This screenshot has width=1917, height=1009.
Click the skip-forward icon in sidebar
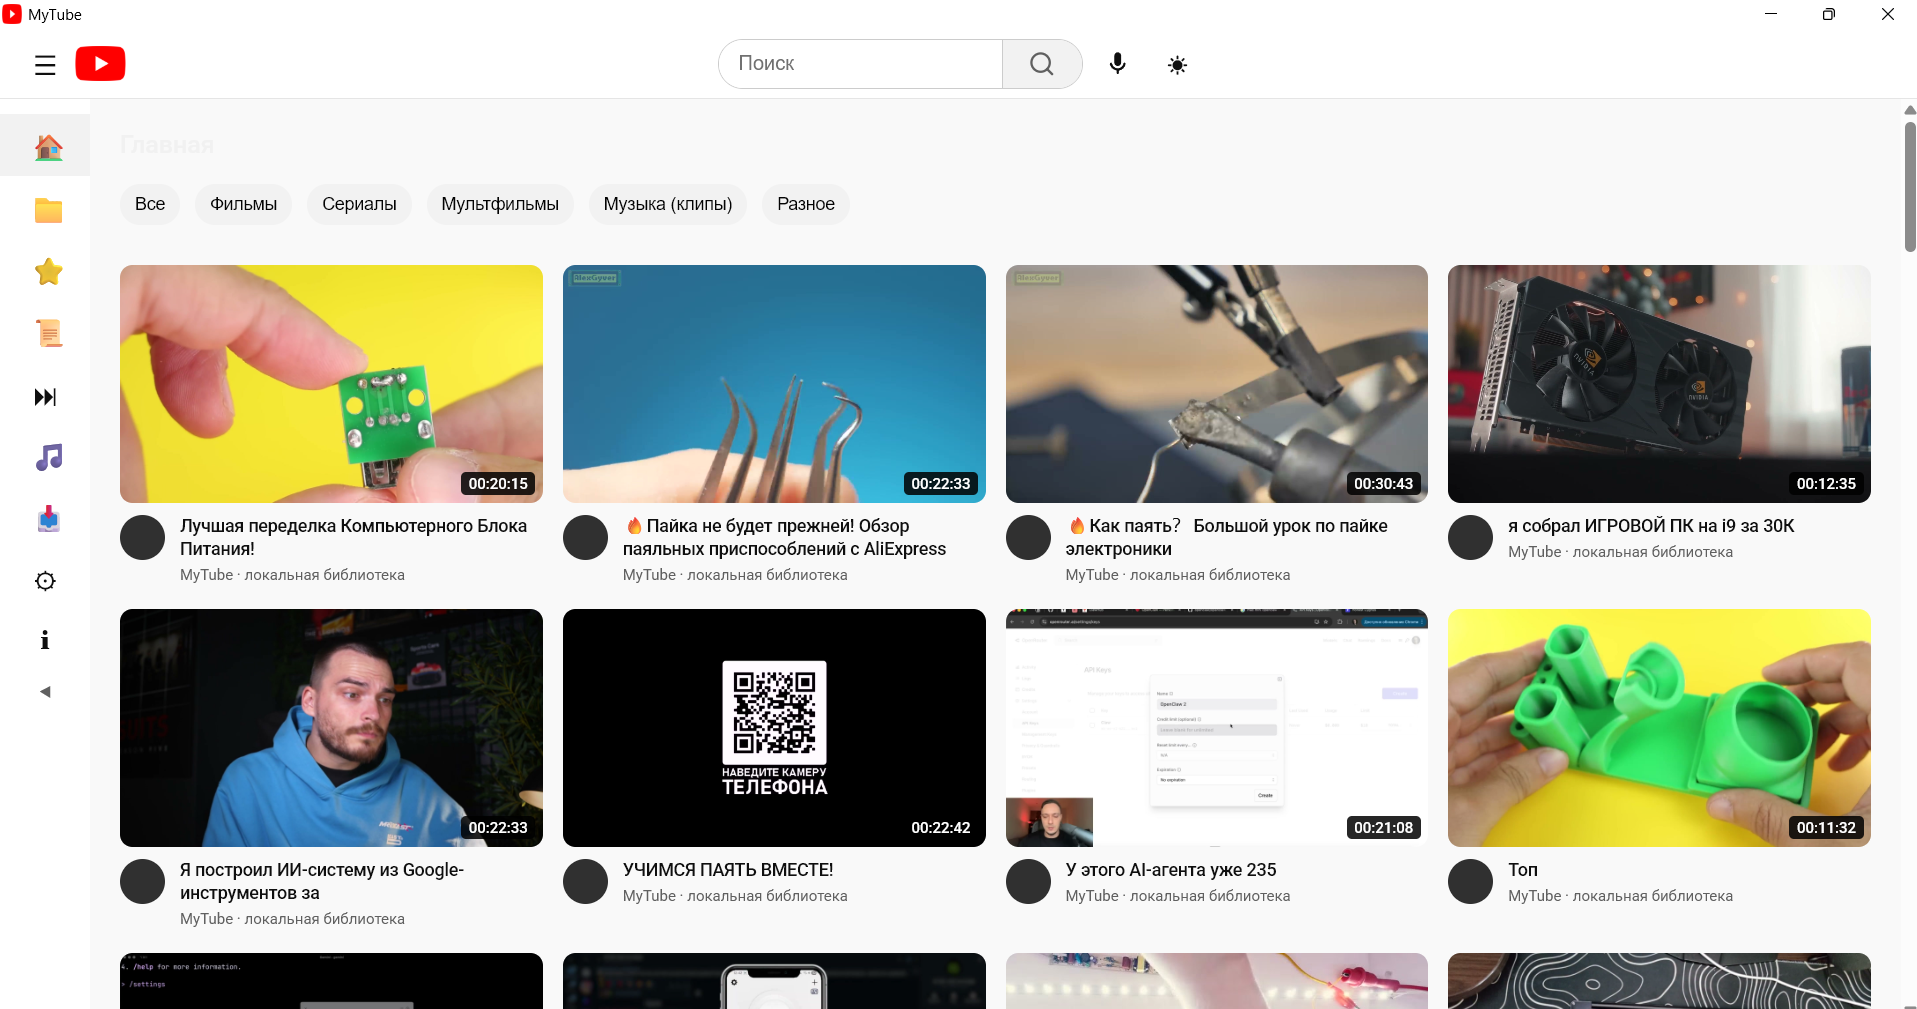click(46, 397)
